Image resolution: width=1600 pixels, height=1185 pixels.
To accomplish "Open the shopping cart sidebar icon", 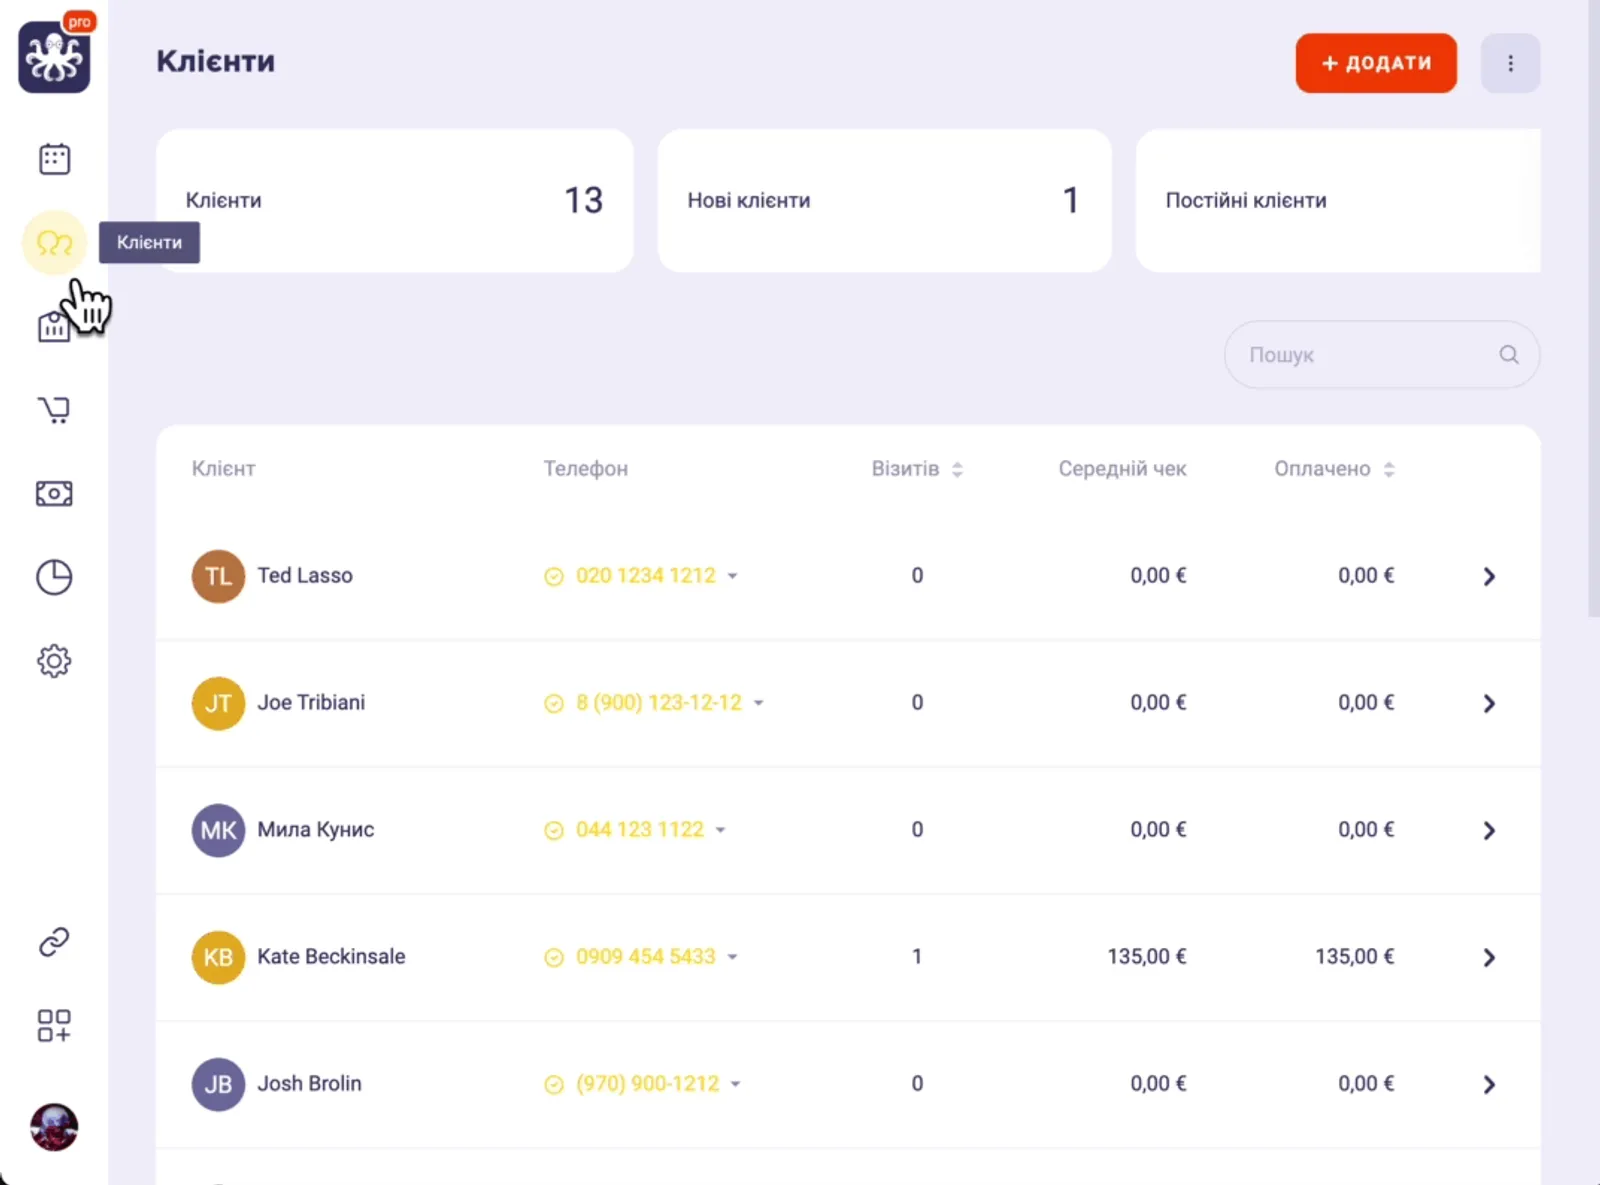I will click(x=54, y=410).
